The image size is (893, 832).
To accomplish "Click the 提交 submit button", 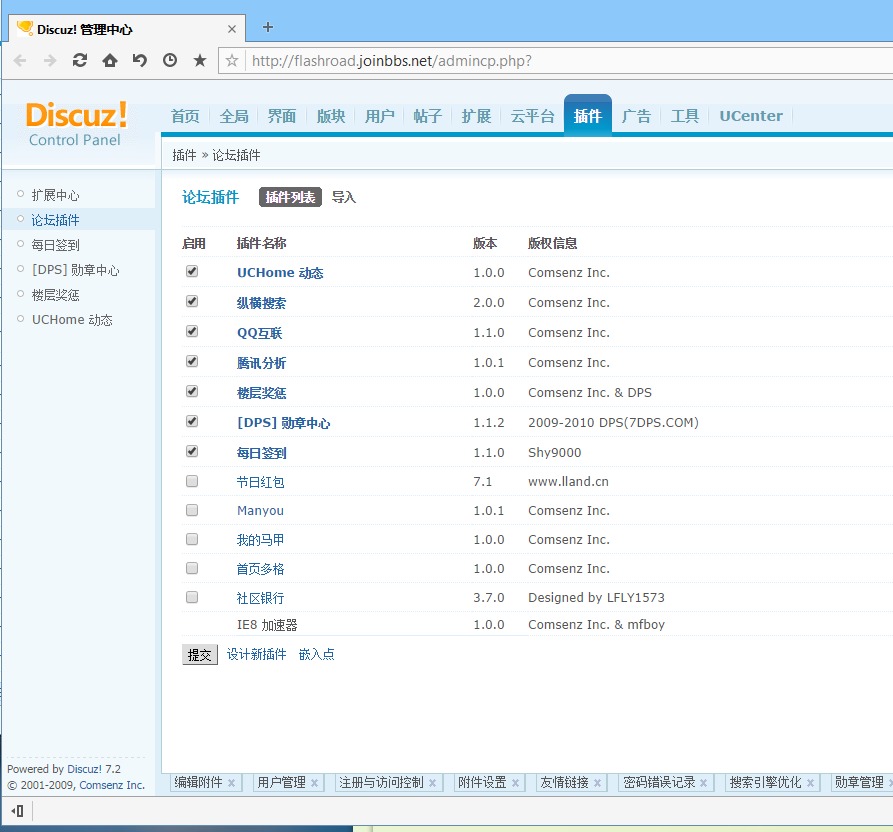I will 199,655.
